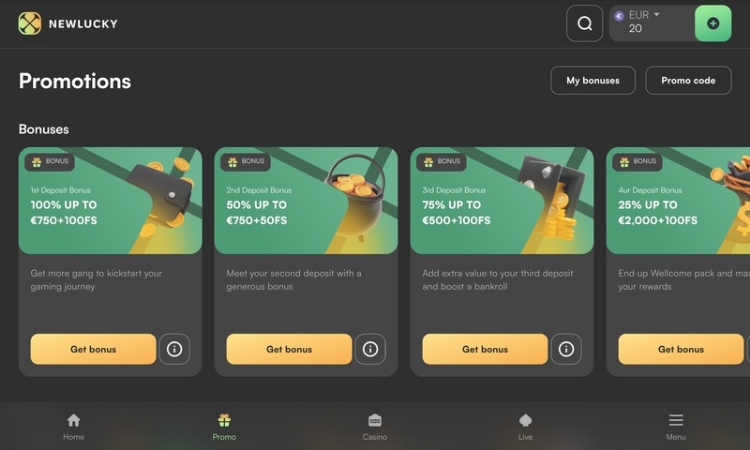Click the 75% up to €500+100FS banner
750x450 pixels.
pyautogui.click(x=502, y=200)
